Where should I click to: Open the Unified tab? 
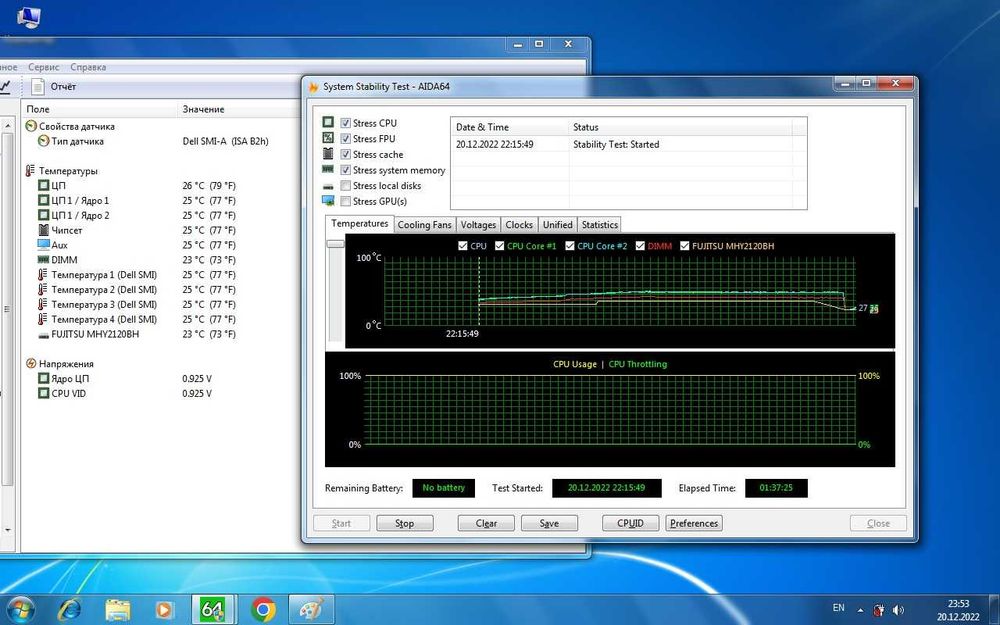click(x=557, y=225)
